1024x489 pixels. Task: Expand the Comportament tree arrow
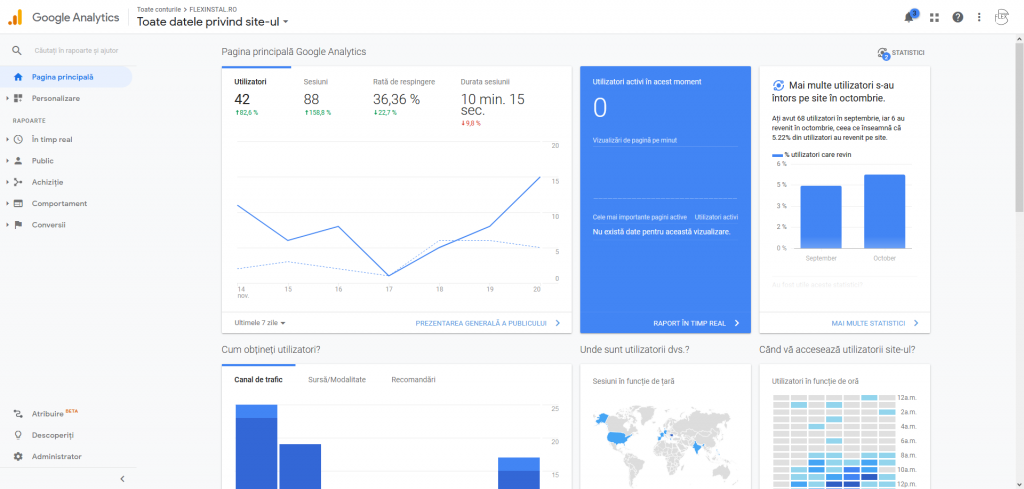8,203
